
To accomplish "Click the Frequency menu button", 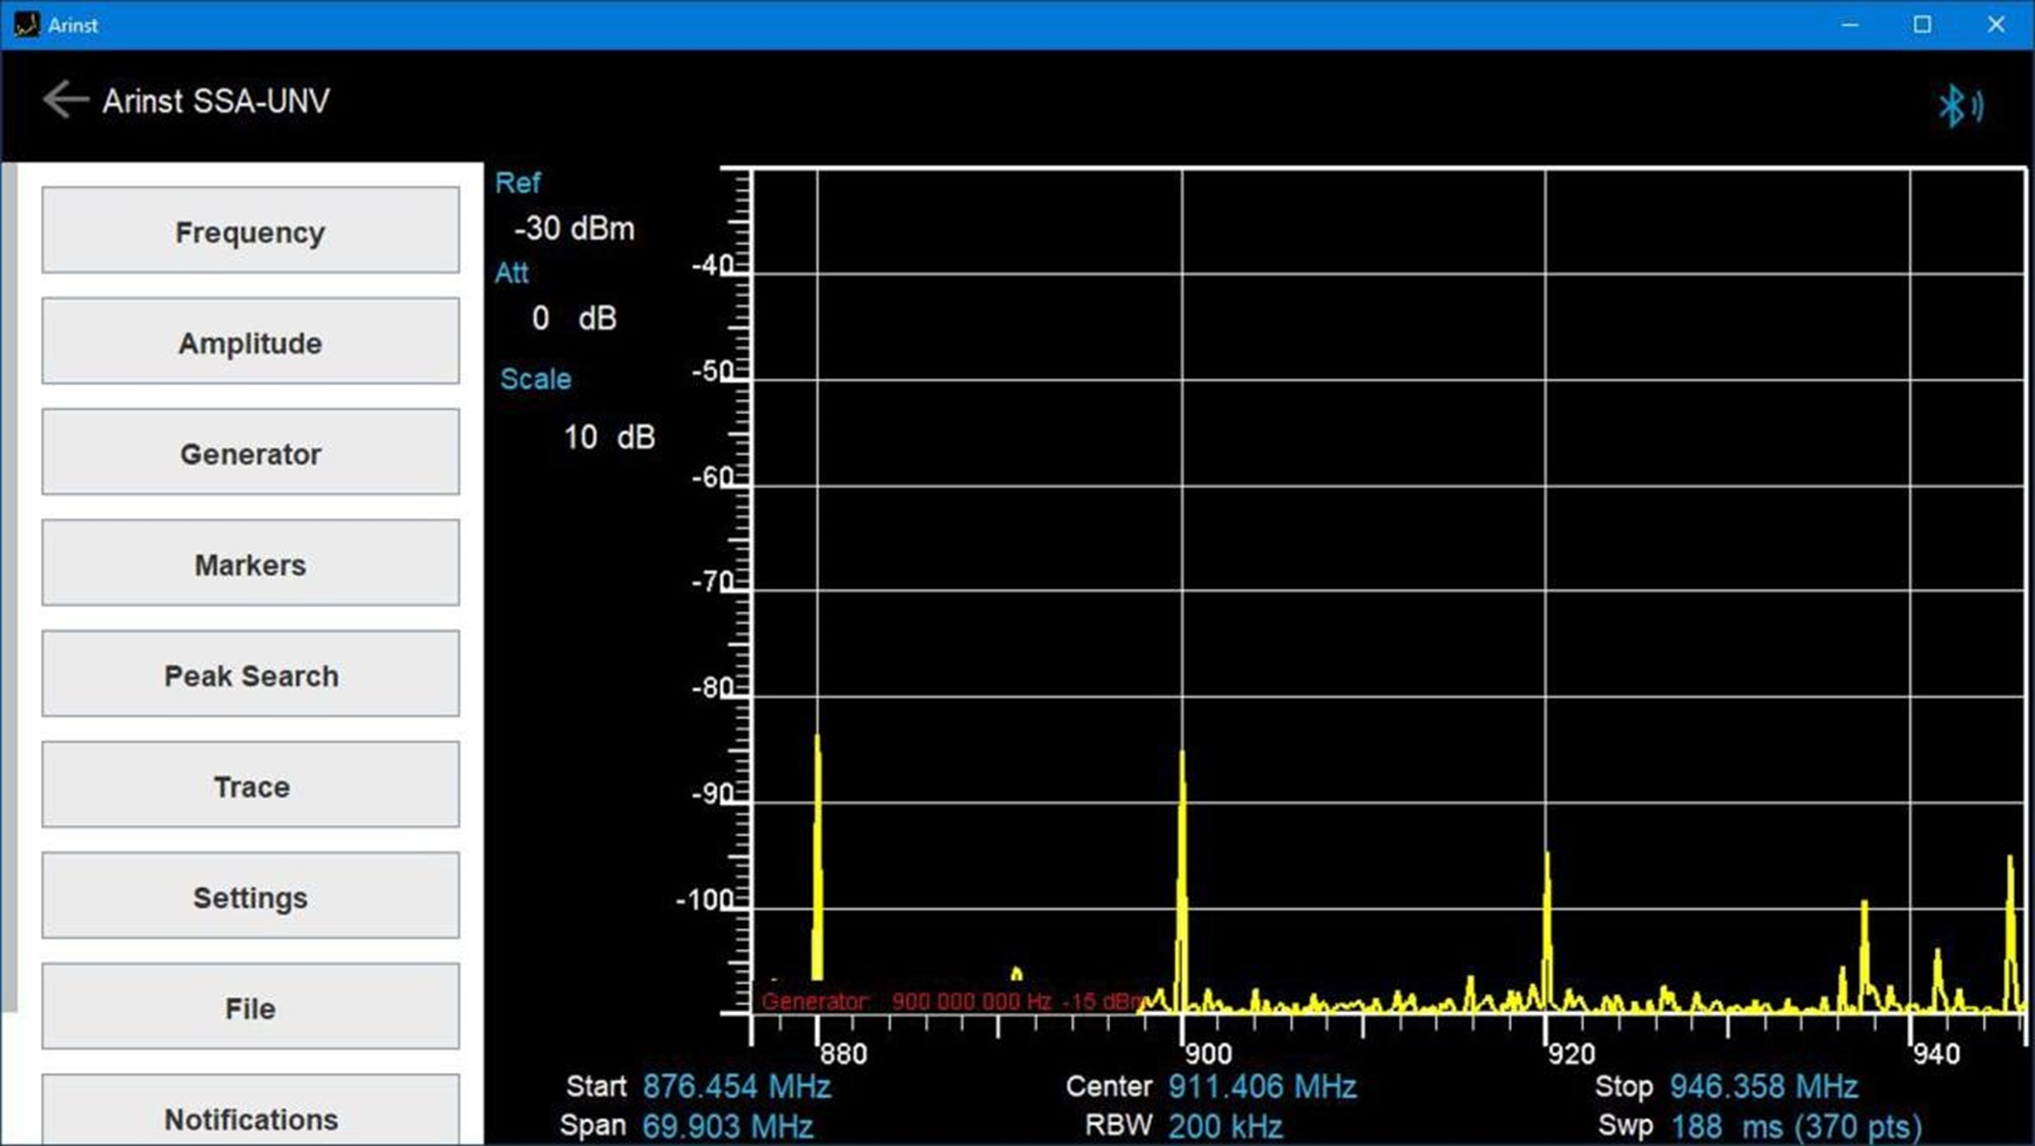I will point(250,231).
